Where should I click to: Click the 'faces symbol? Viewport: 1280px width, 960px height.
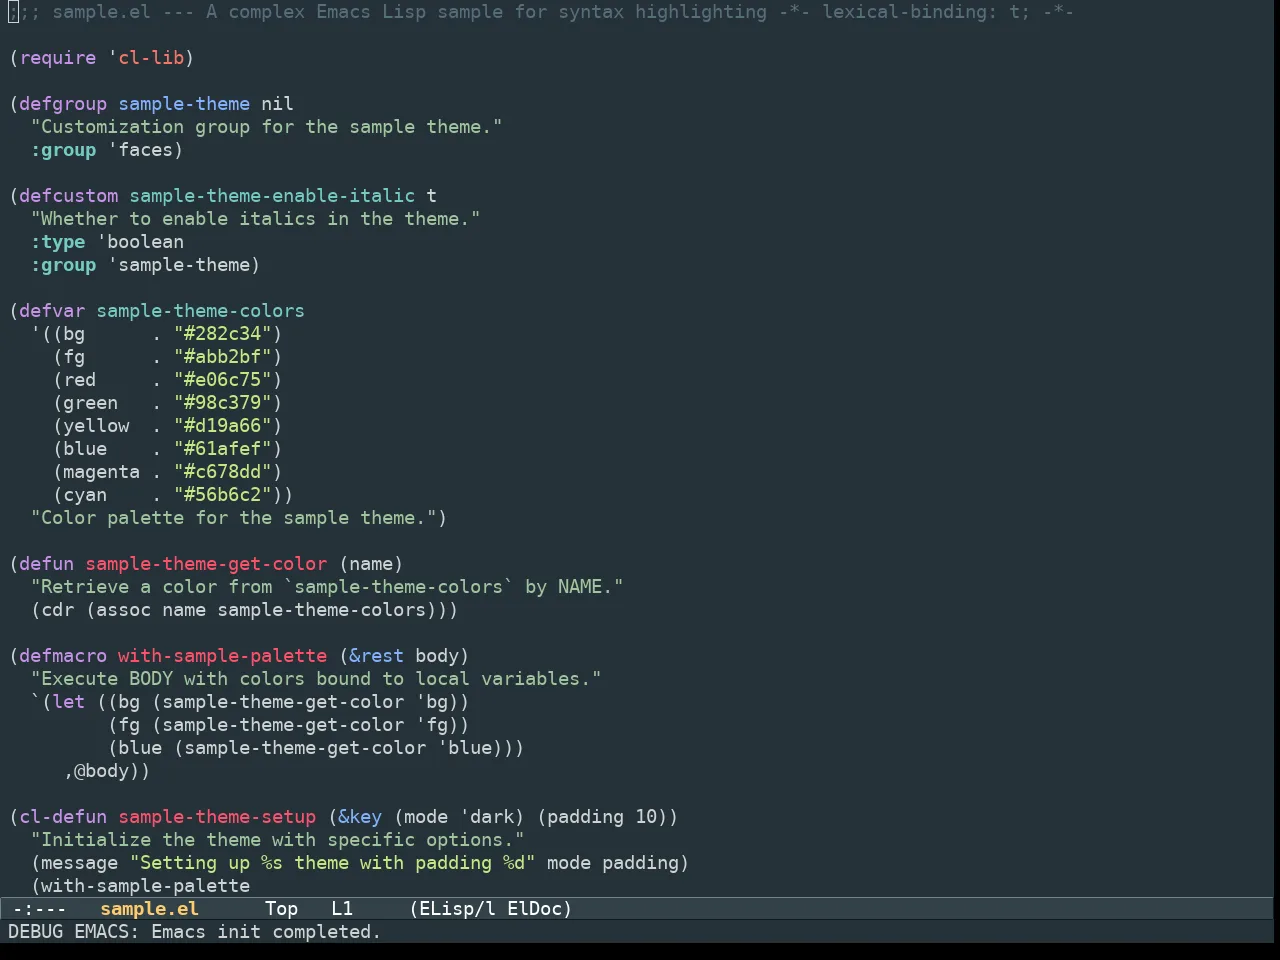tap(141, 150)
